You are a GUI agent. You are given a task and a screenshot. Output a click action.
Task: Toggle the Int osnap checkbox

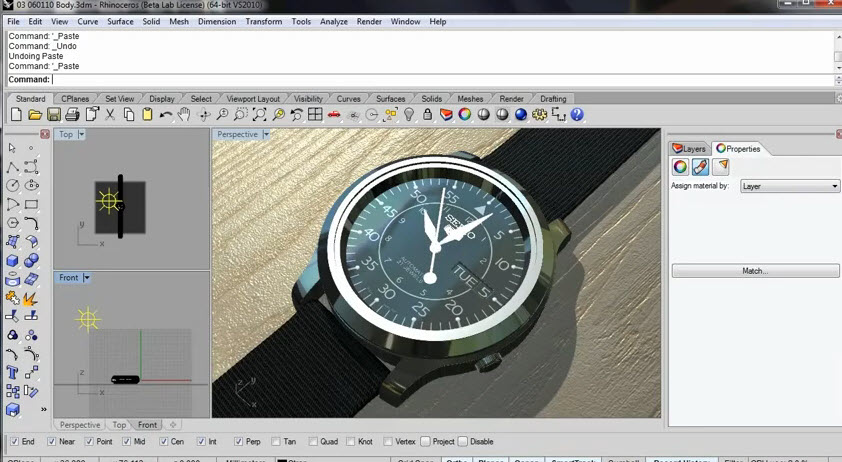[201, 442]
